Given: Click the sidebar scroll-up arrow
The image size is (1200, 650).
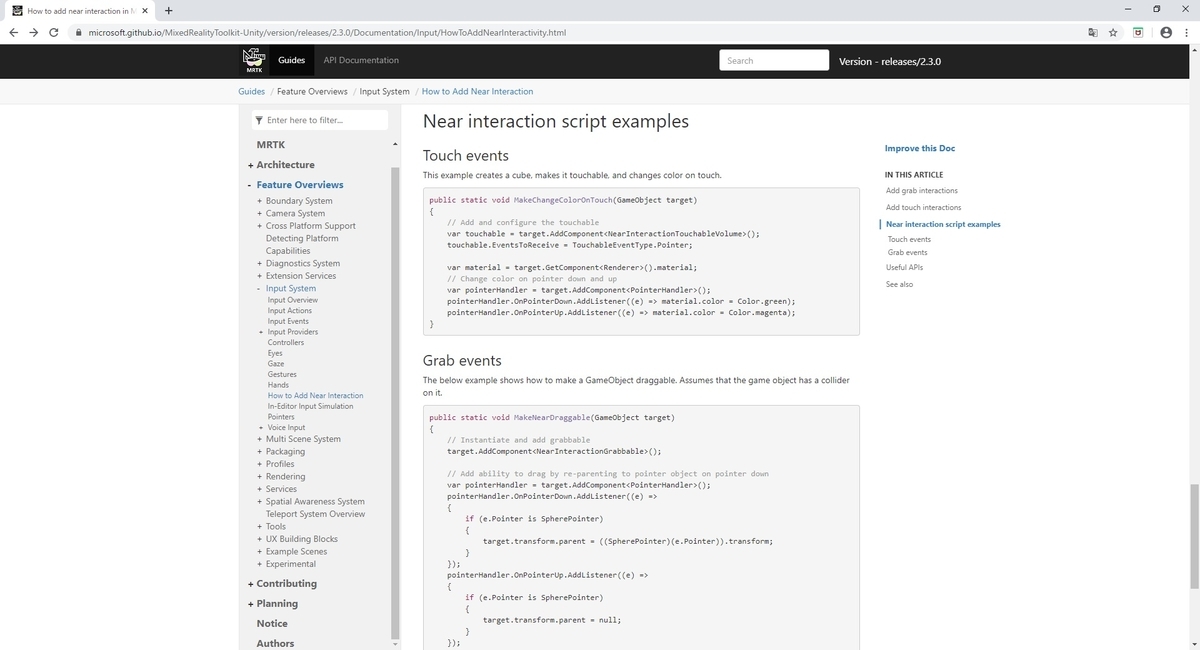Looking at the screenshot, I should (x=395, y=145).
